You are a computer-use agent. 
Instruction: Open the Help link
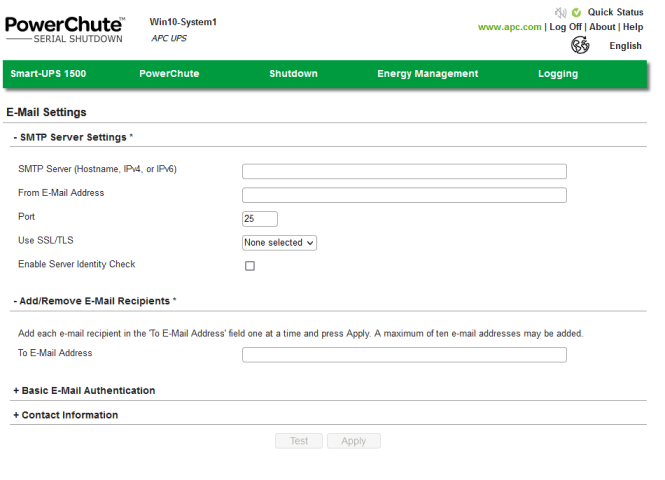coord(633,27)
